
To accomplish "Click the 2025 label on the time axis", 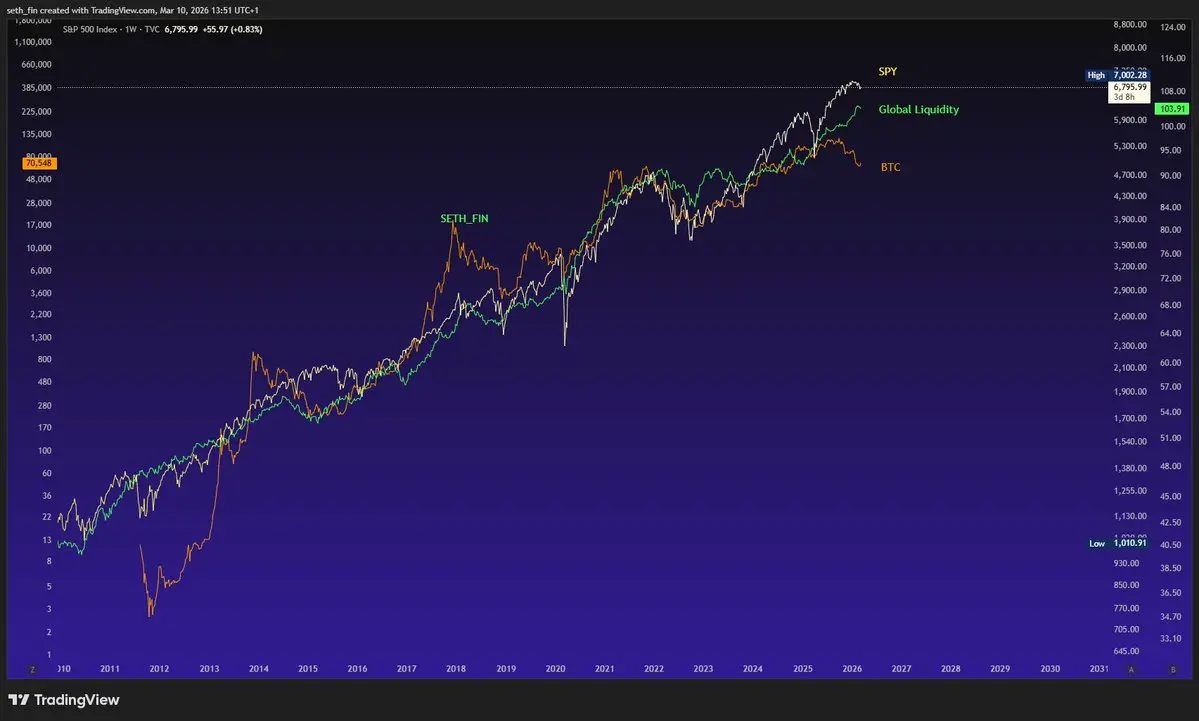I will point(802,669).
